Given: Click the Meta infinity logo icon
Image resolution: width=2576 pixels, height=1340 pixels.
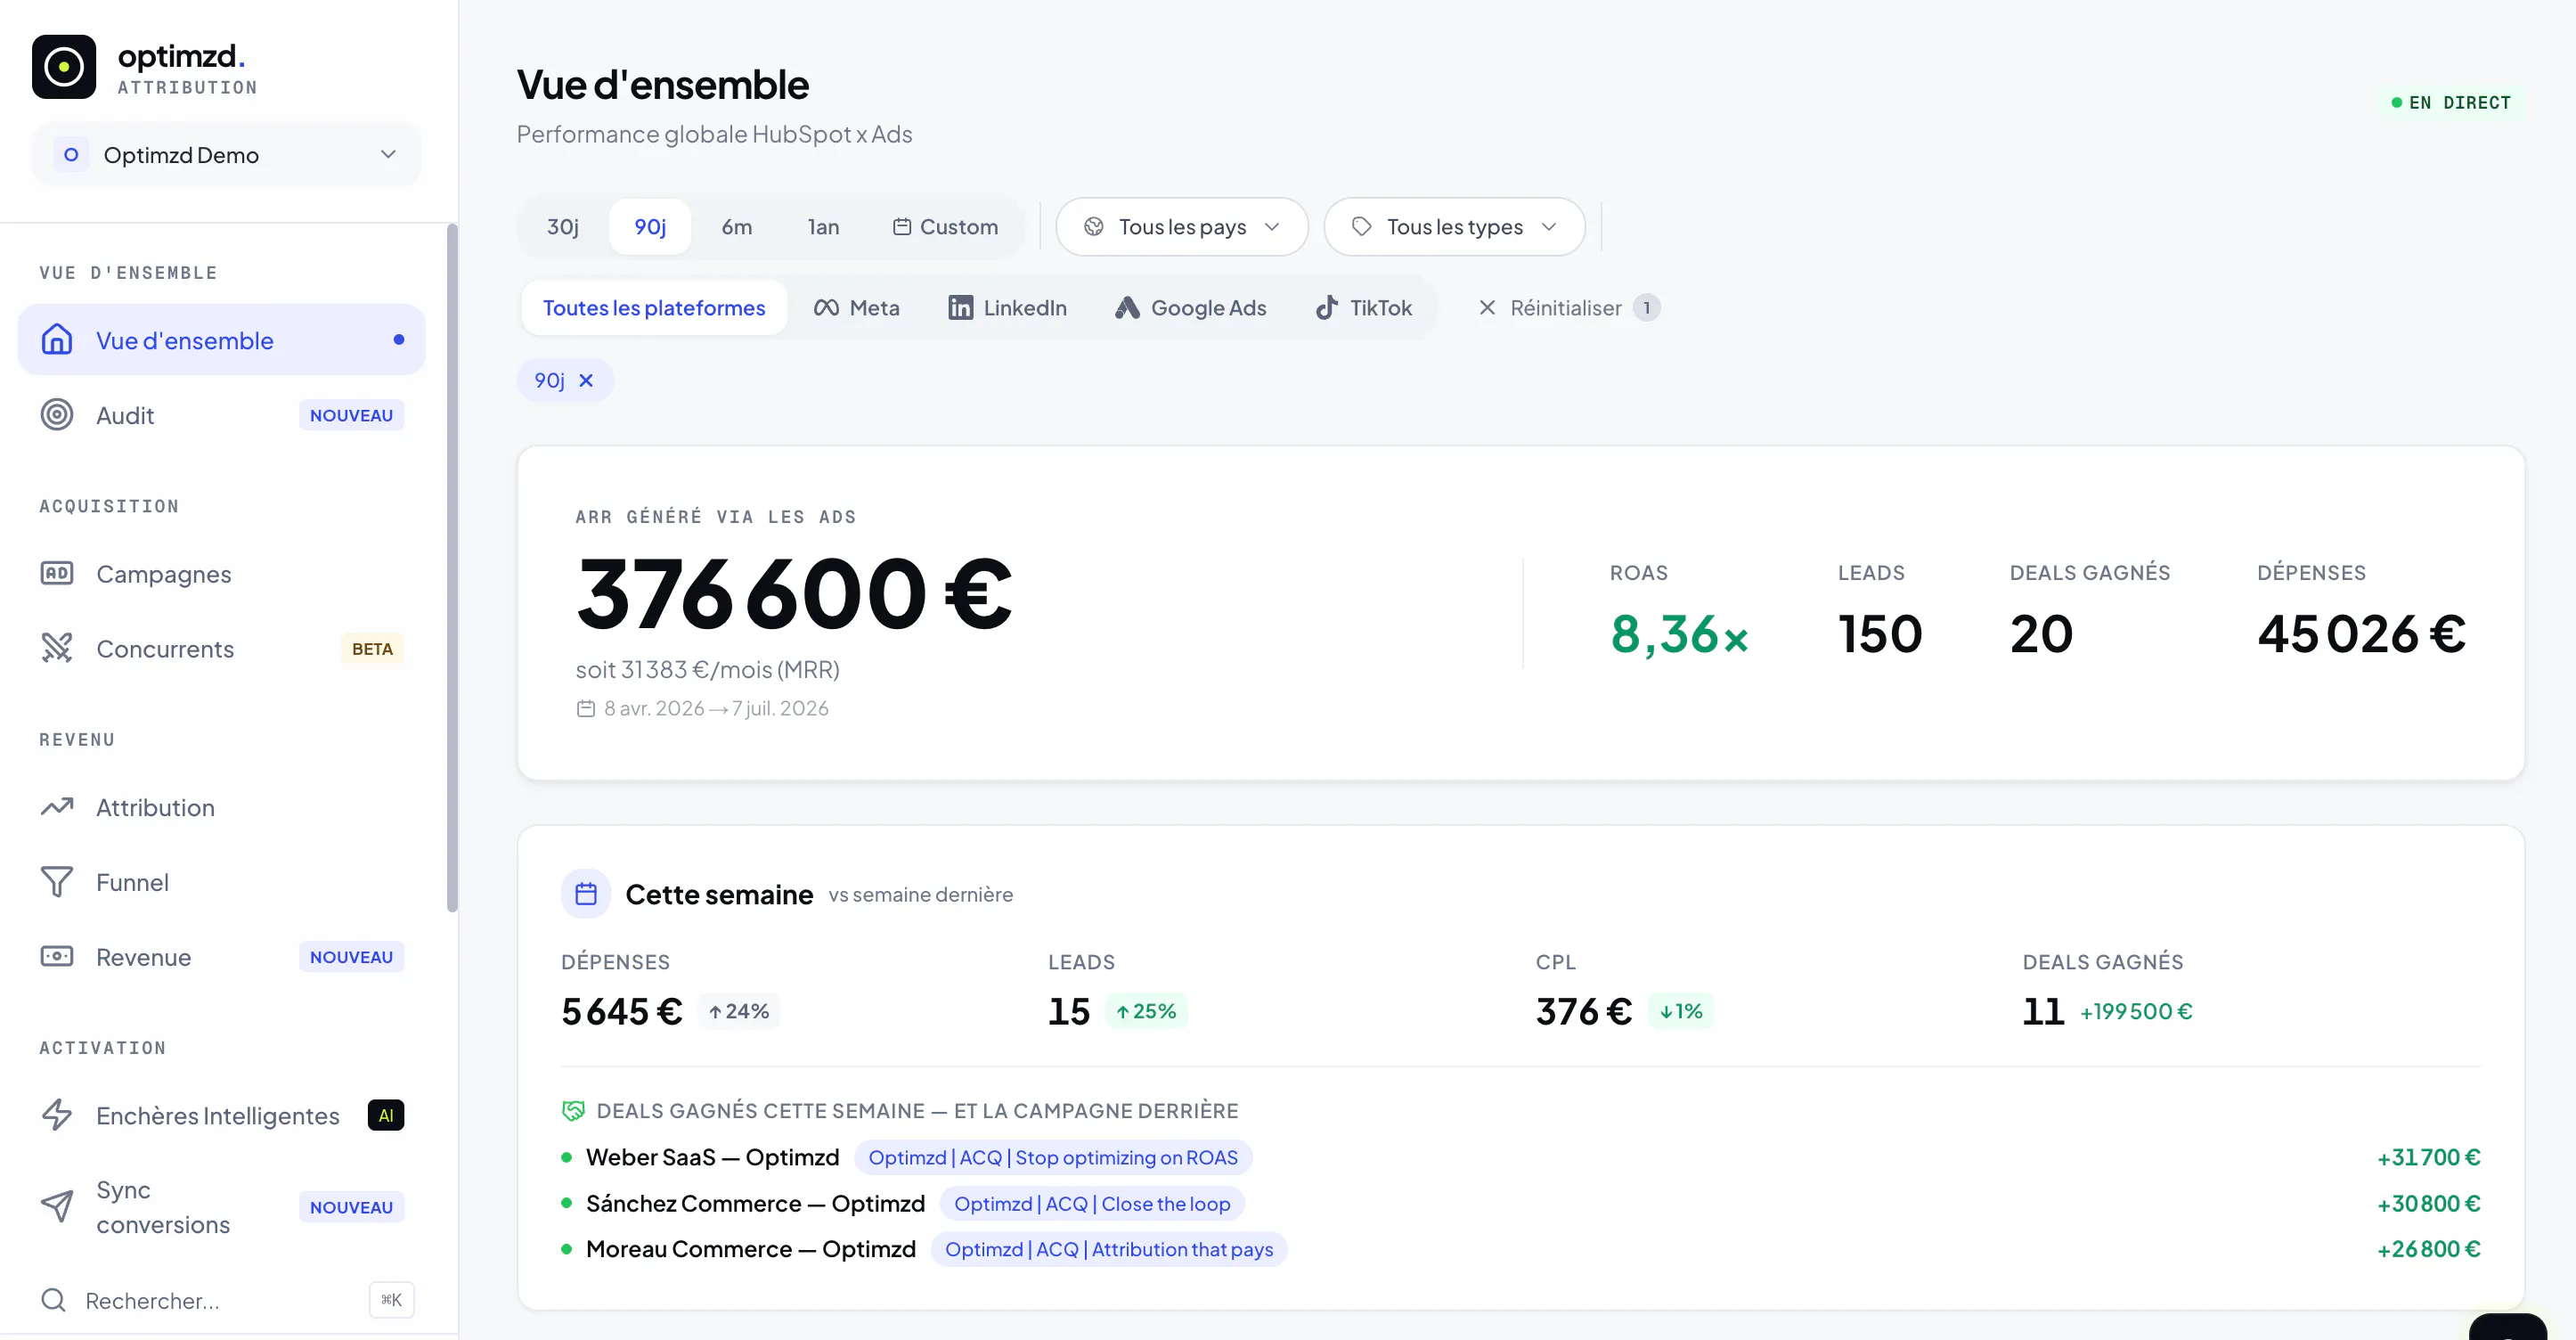Looking at the screenshot, I should coord(826,308).
